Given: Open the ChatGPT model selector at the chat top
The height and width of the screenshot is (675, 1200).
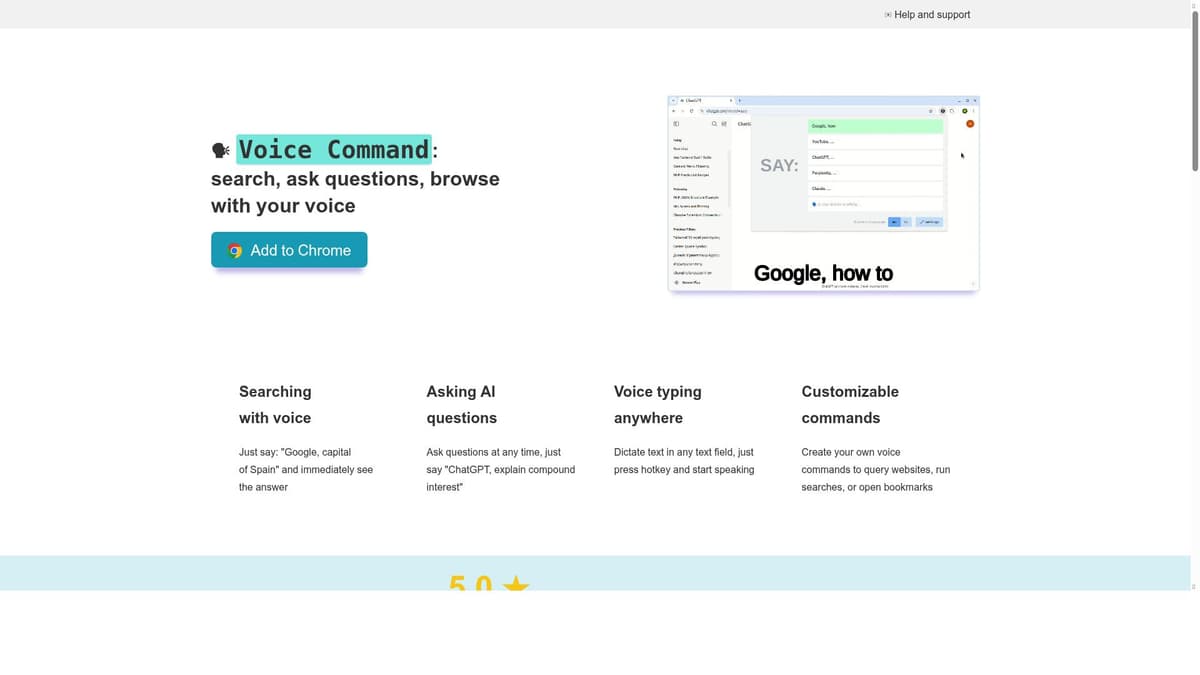Looking at the screenshot, I should (744, 124).
